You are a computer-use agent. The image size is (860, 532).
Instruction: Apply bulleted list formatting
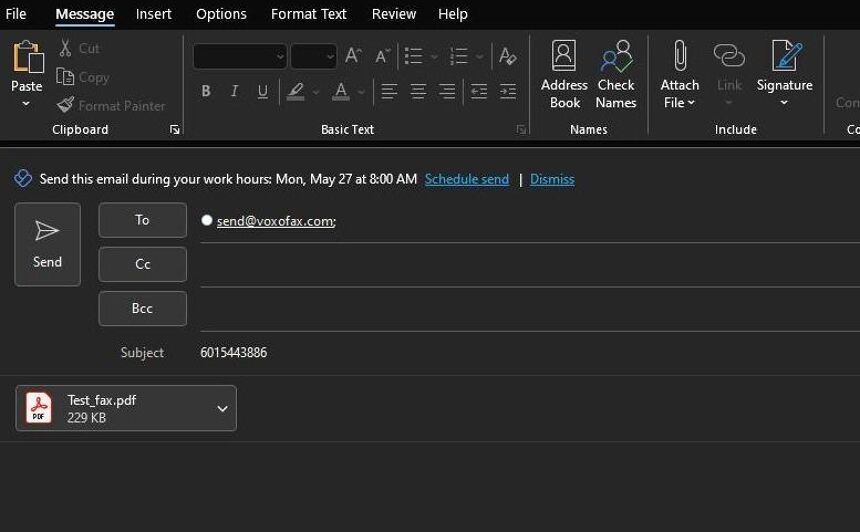click(414, 56)
